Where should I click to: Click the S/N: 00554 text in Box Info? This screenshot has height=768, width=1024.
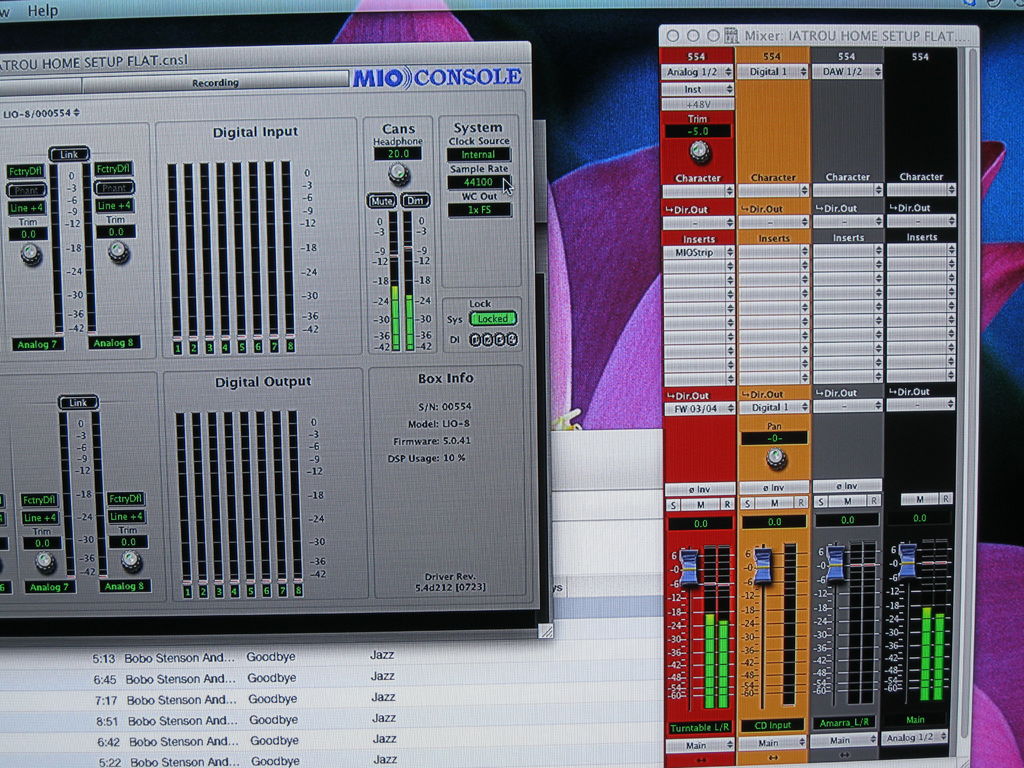coord(445,406)
